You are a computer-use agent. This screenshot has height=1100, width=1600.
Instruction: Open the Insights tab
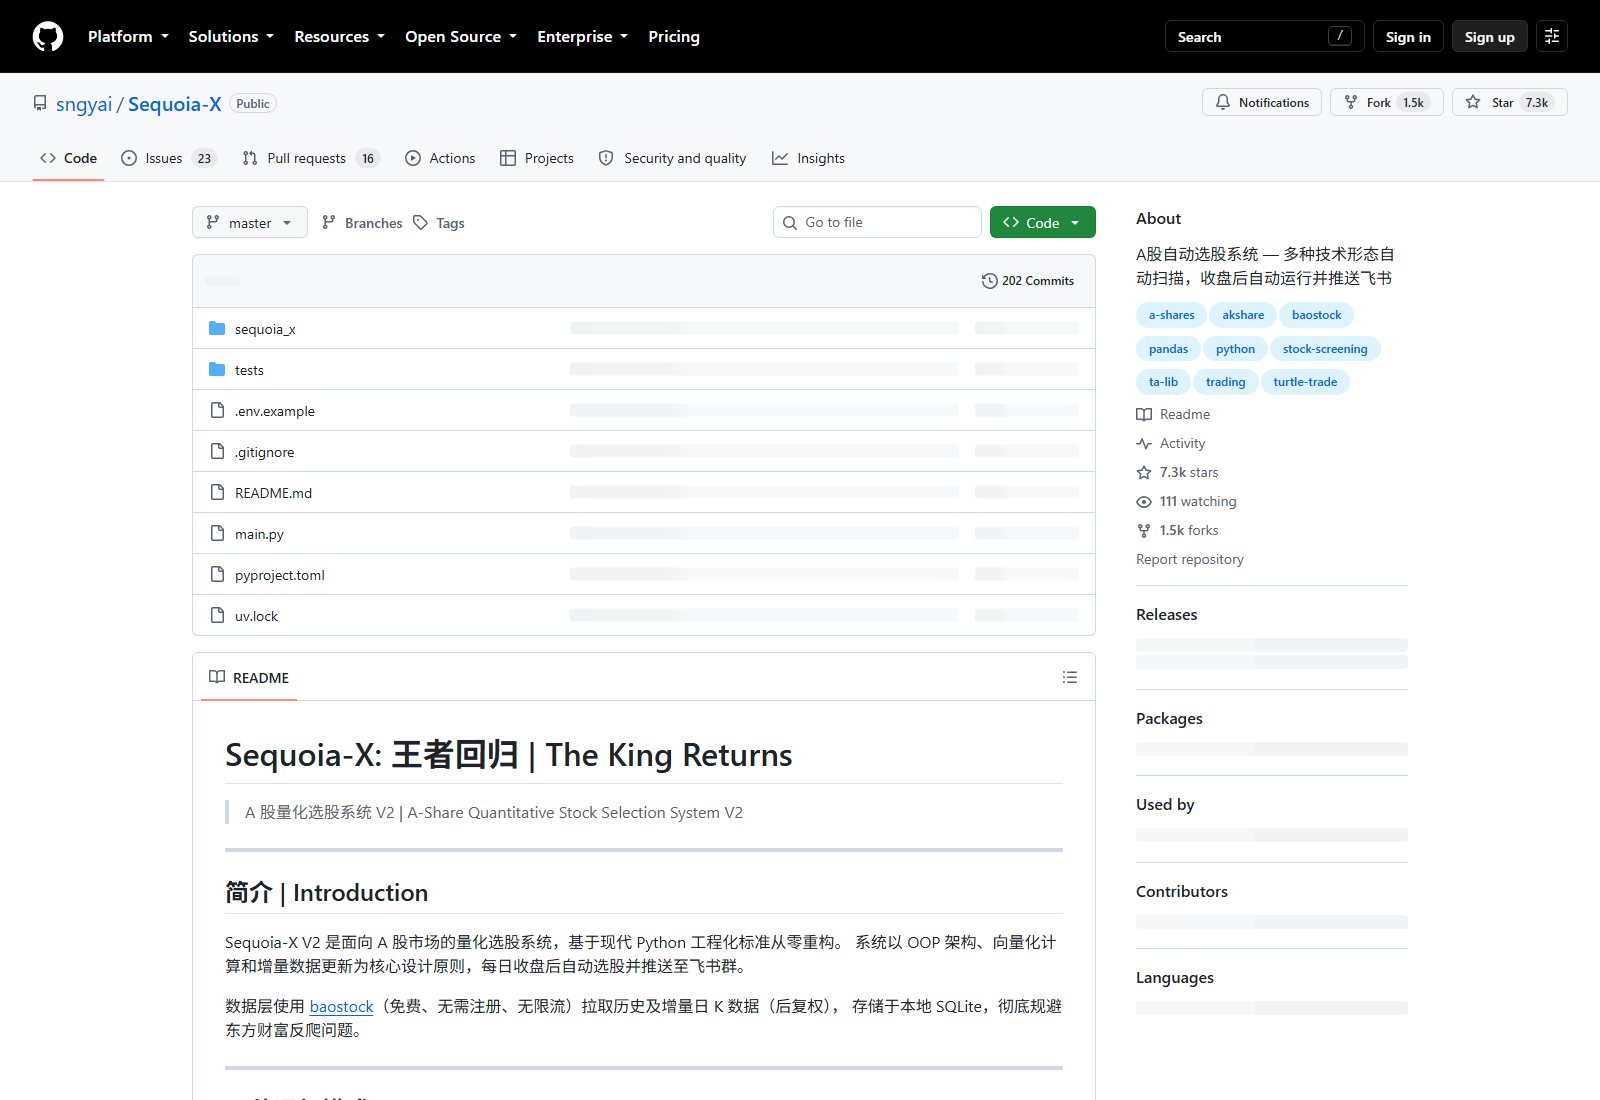tap(808, 158)
